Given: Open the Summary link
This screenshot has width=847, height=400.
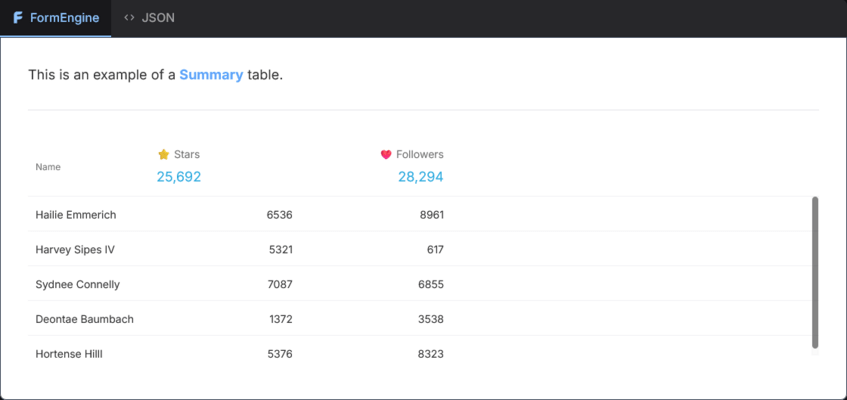Looking at the screenshot, I should click(211, 75).
